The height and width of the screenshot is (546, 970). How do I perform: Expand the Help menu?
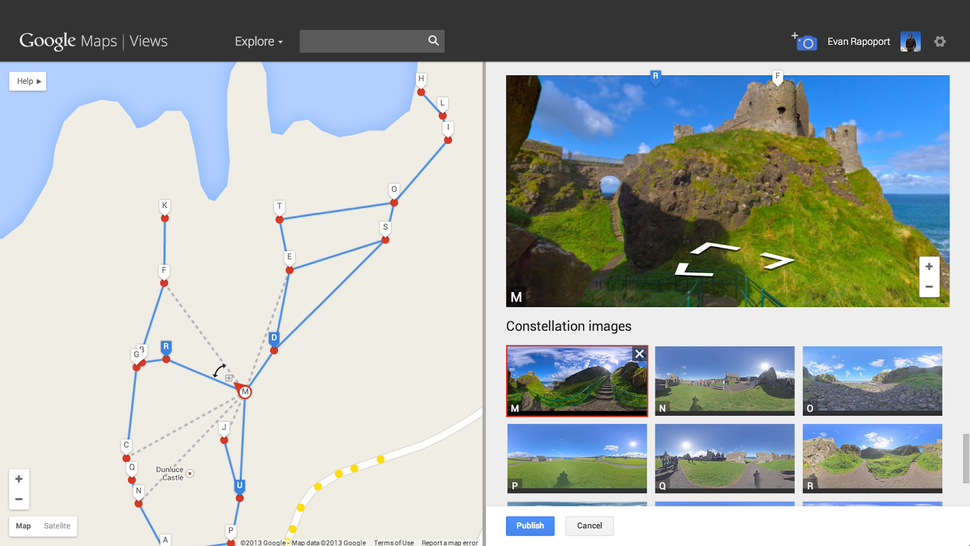(x=28, y=81)
